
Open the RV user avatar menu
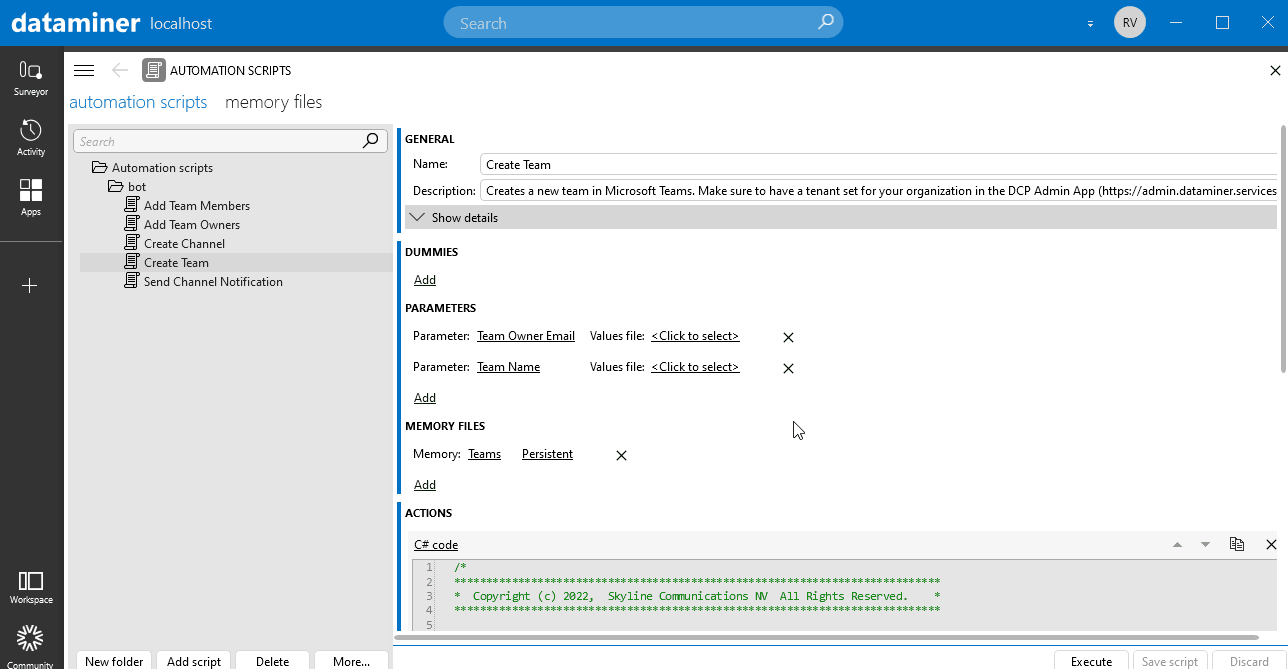point(1130,22)
